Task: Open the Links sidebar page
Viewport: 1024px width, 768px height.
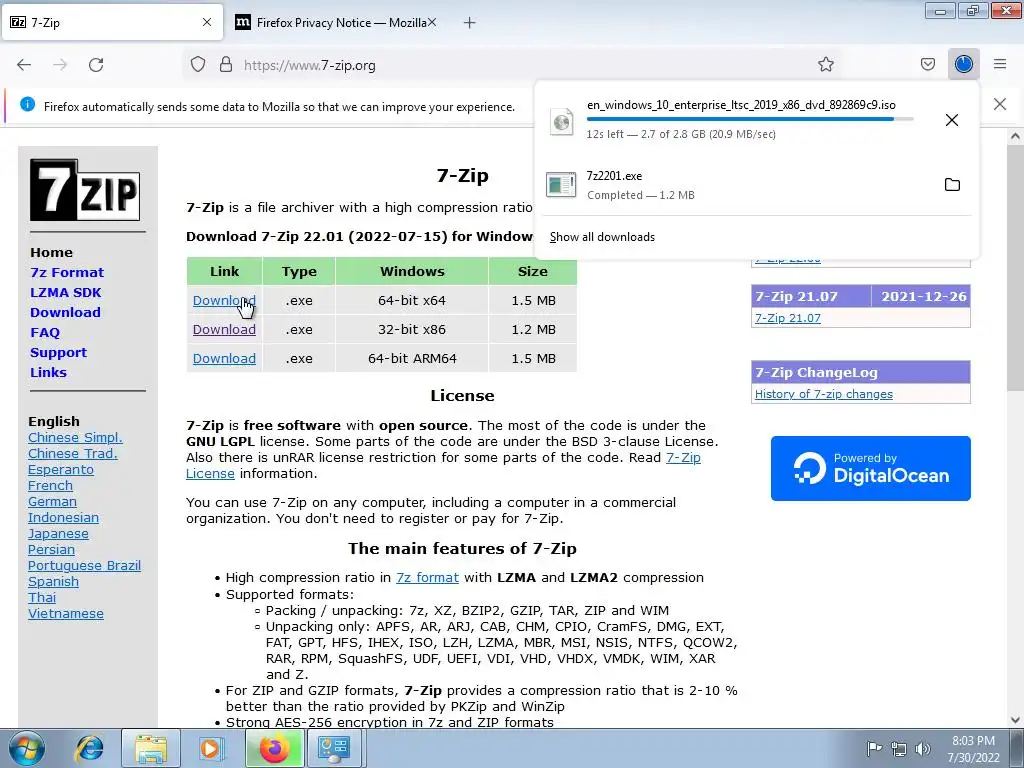Action: 48,372
